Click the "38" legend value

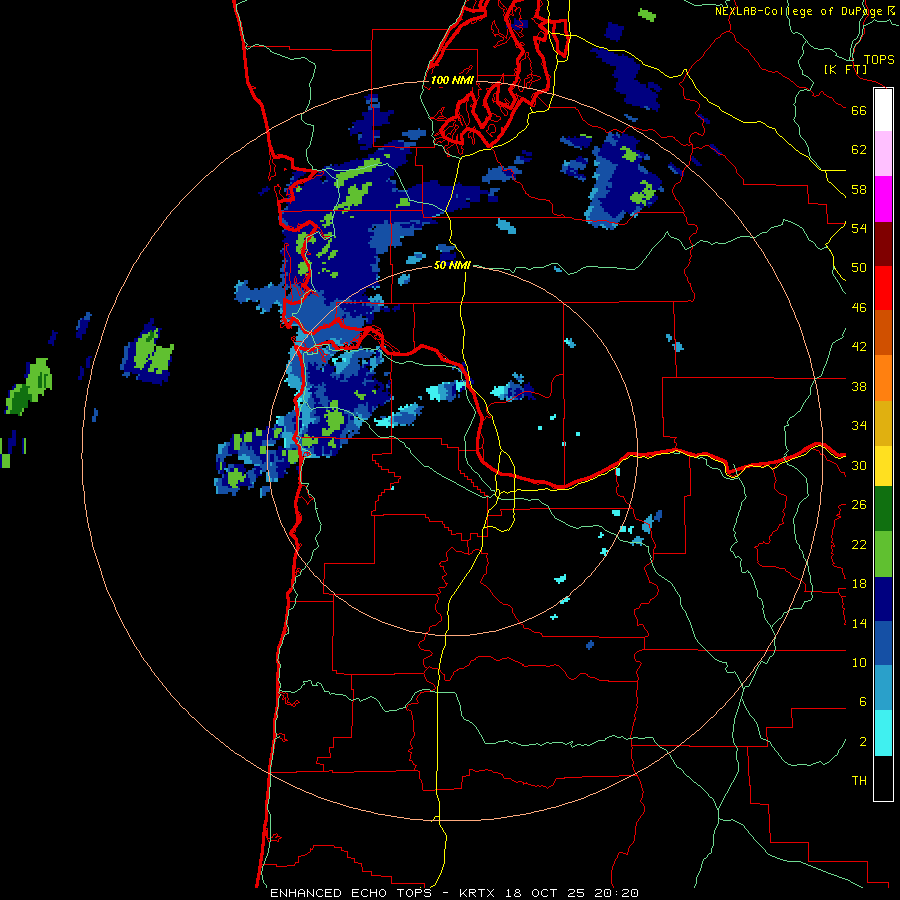859,386
